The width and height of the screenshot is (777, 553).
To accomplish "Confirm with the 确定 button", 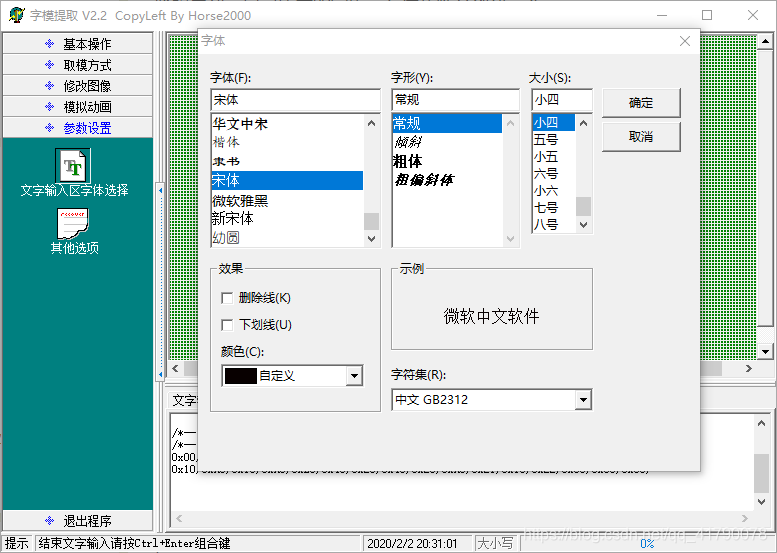I will [x=641, y=103].
